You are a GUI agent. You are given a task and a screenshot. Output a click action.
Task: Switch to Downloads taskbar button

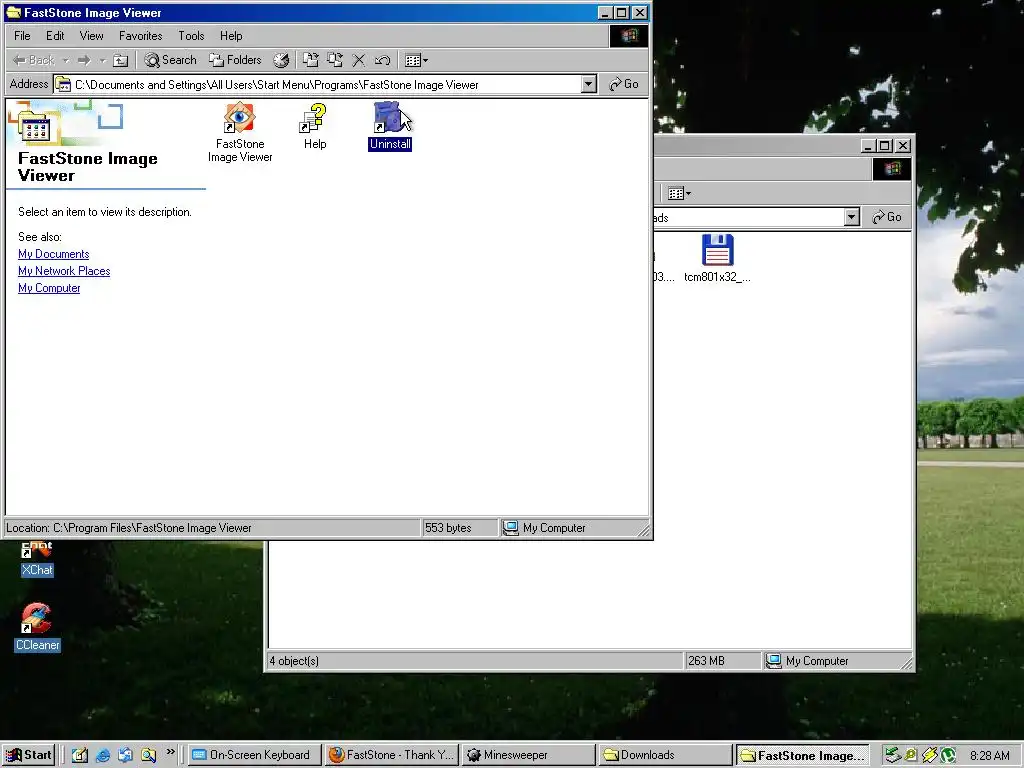tap(665, 755)
